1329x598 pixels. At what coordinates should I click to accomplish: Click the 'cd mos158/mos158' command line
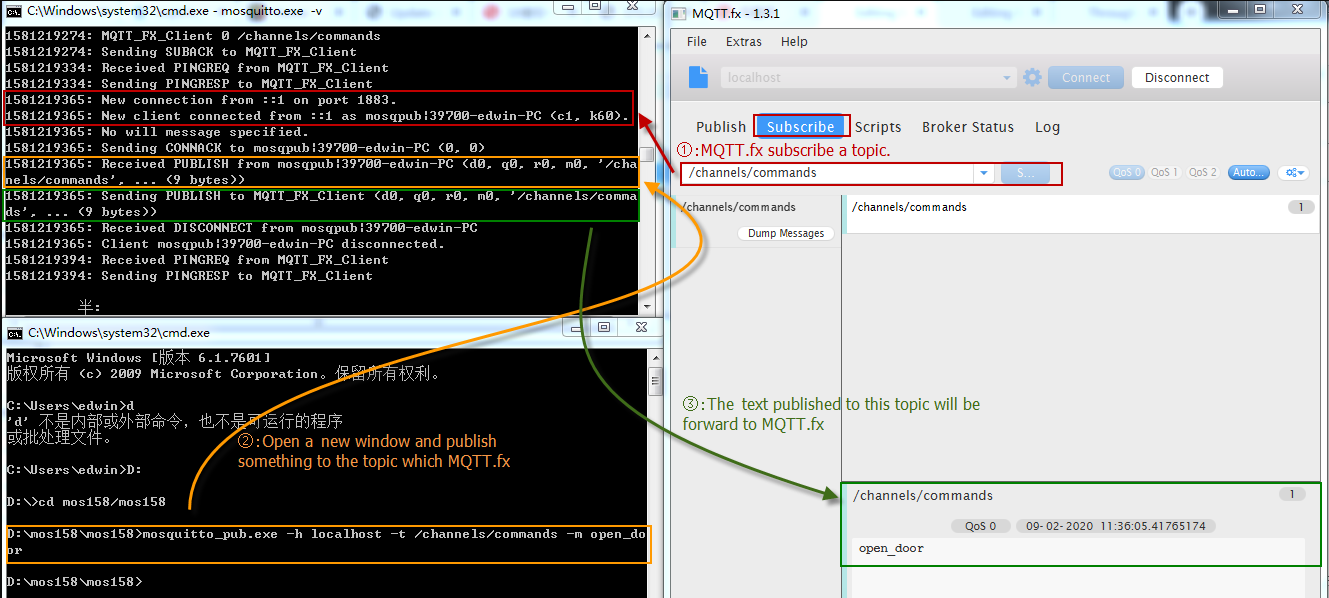[86, 502]
